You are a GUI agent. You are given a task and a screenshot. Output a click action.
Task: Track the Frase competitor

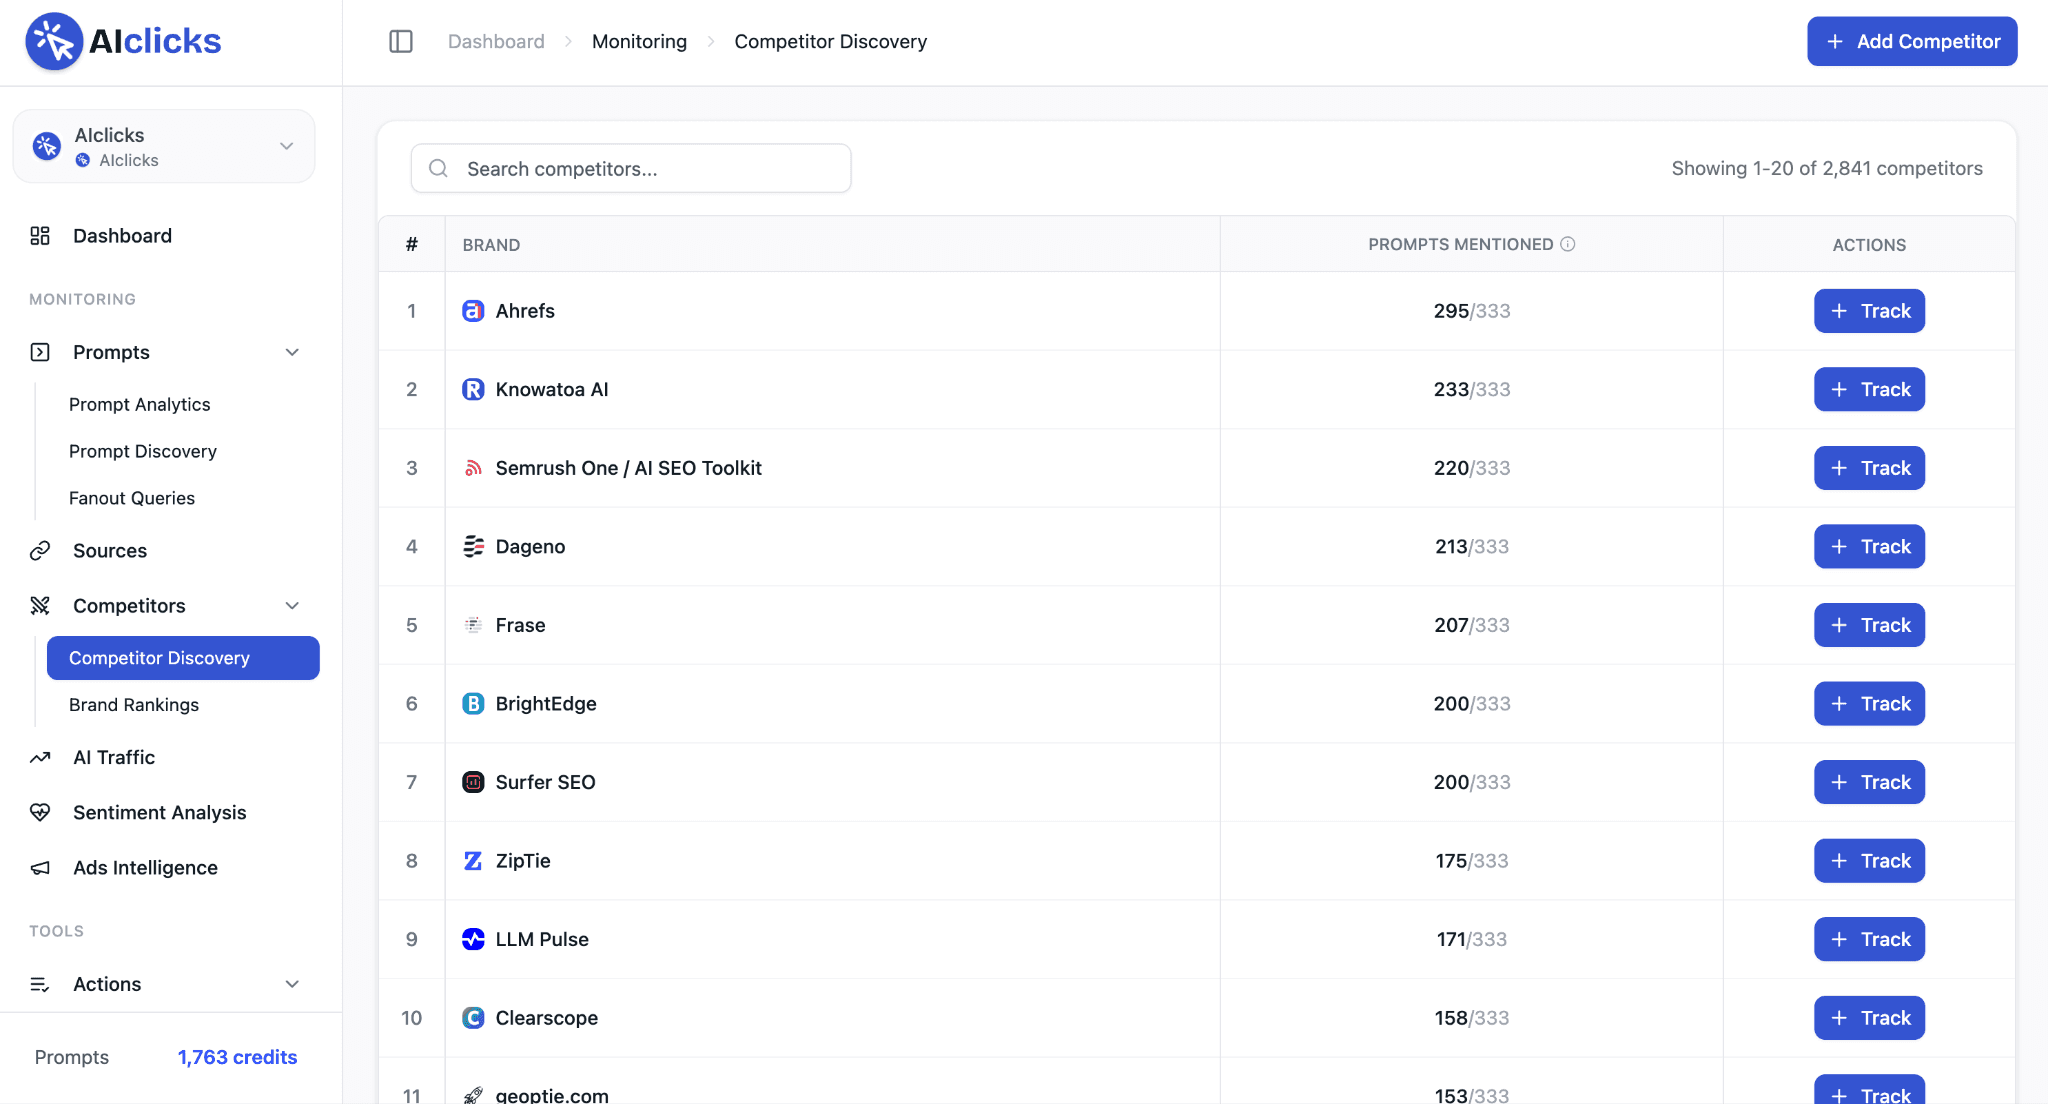pyautogui.click(x=1869, y=625)
